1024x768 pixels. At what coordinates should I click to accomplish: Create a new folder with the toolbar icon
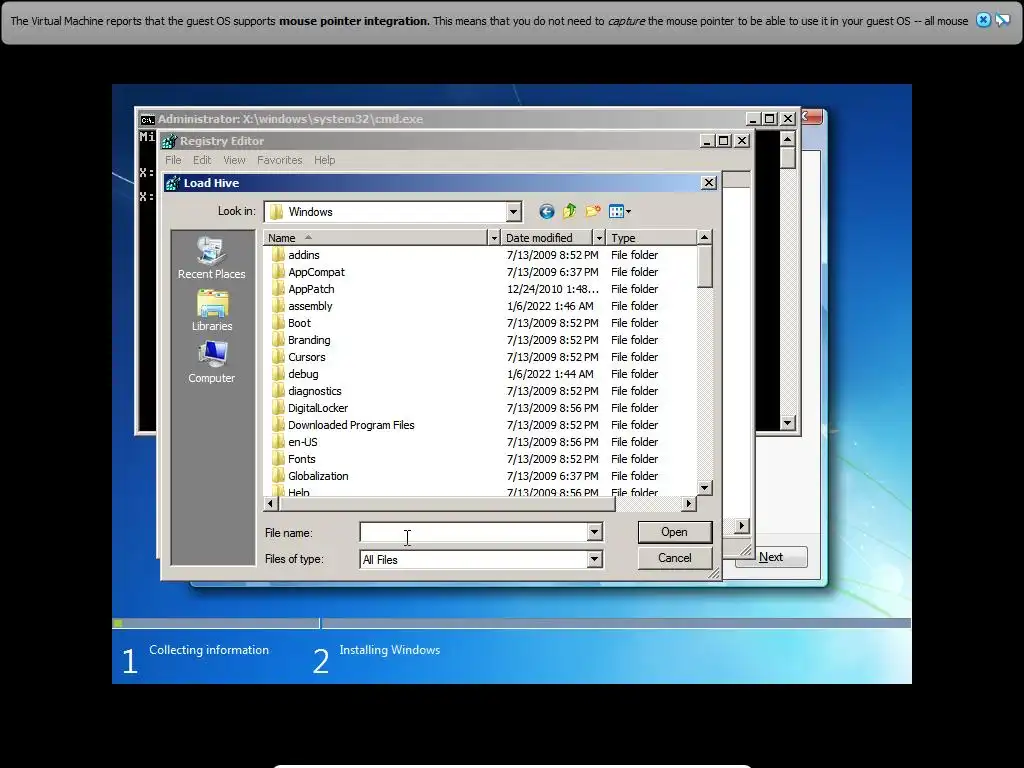click(x=593, y=211)
